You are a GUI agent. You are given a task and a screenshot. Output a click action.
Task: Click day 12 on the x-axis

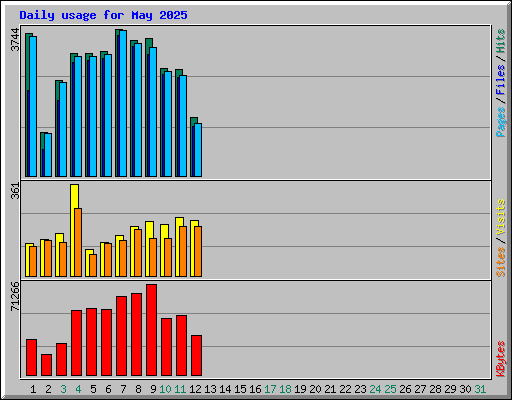point(195,389)
